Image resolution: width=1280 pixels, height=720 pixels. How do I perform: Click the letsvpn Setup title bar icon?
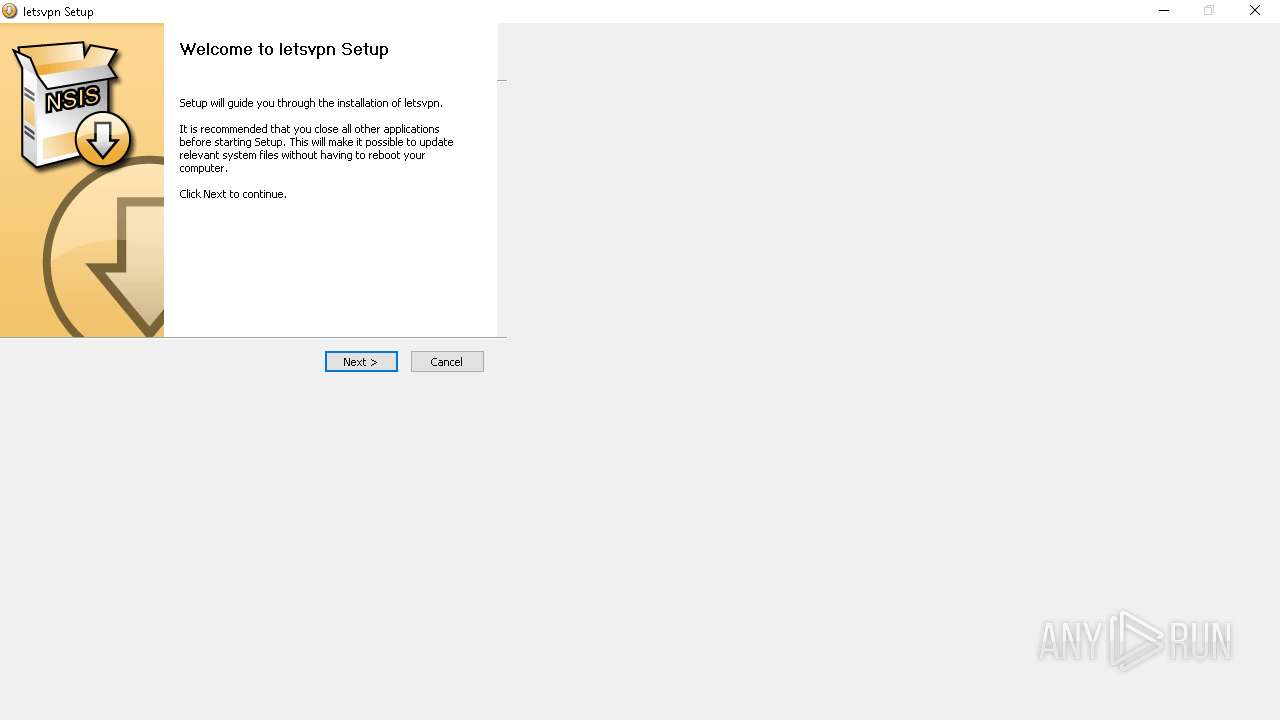10,11
